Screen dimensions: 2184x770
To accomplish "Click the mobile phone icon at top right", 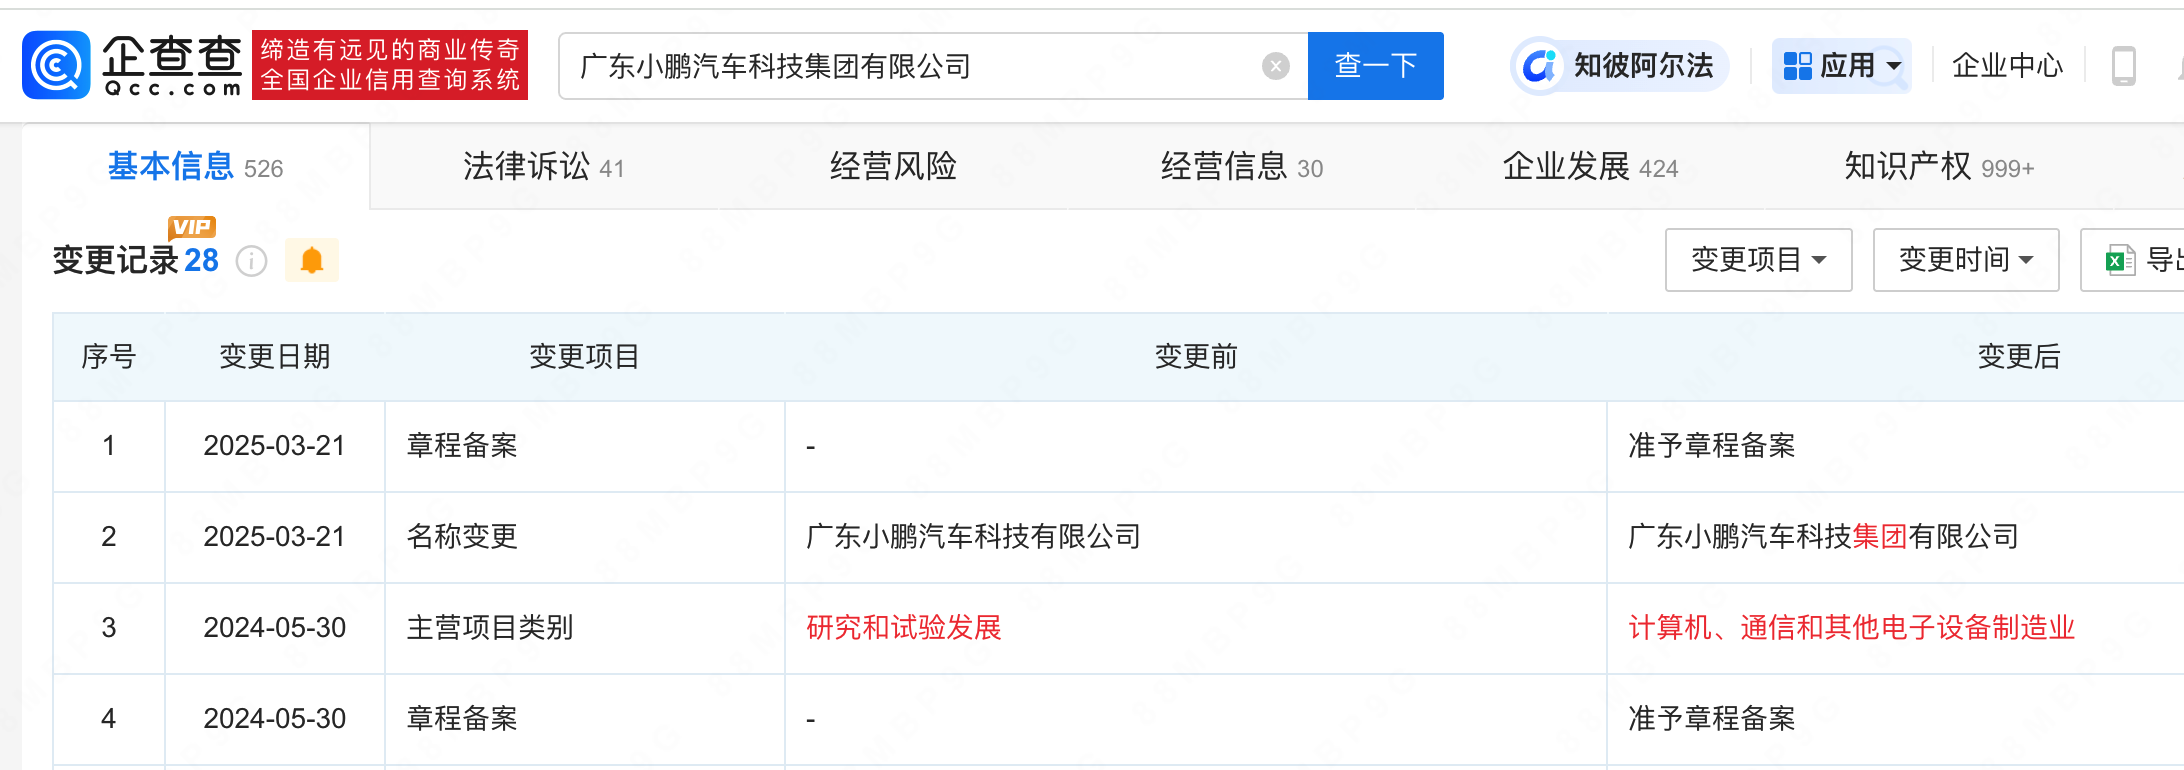I will pos(2122,64).
